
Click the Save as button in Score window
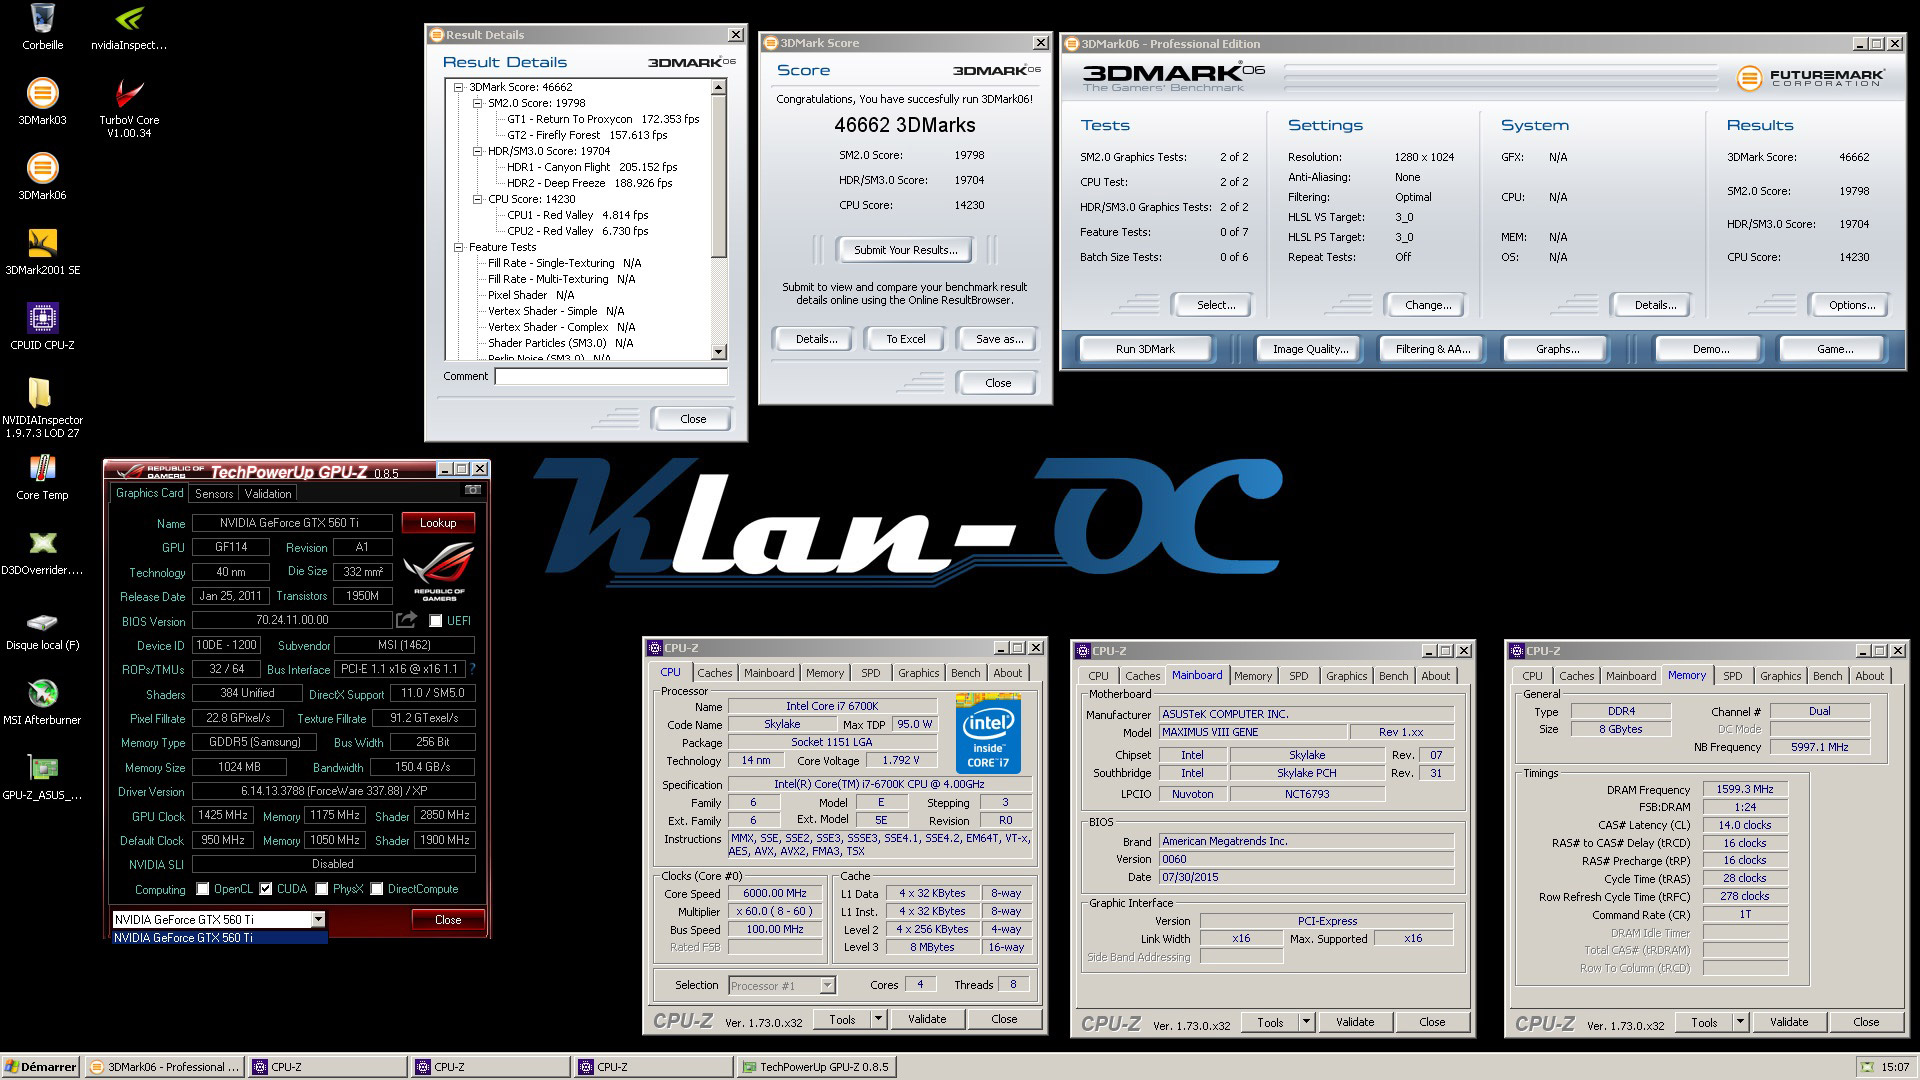pyautogui.click(x=999, y=339)
